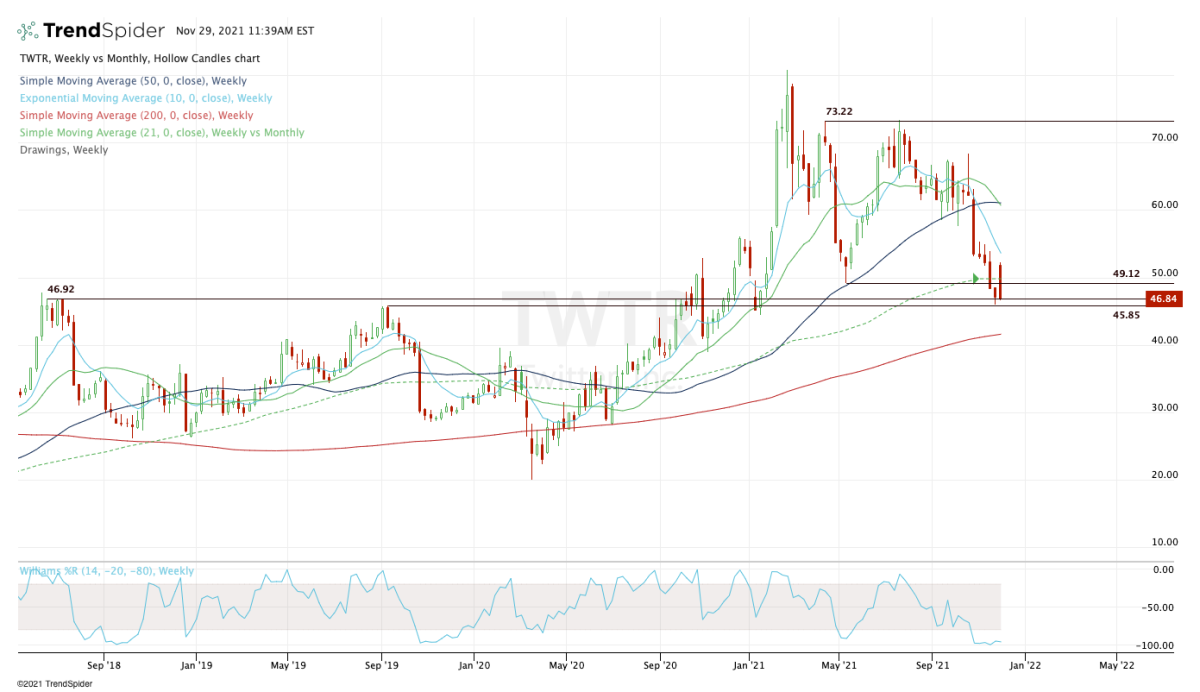1200x692 pixels.
Task: Click the 'Sep '21' date axis label
Action: [932, 664]
